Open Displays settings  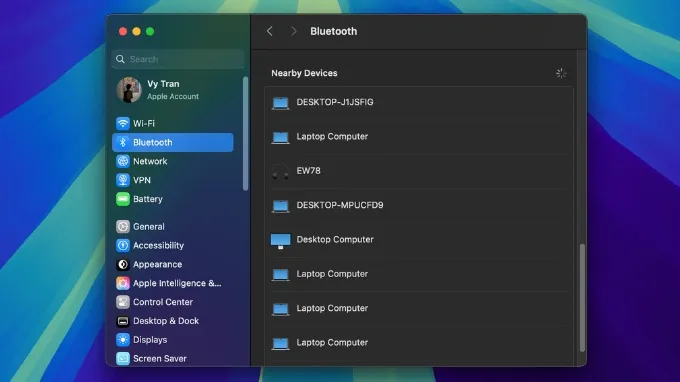pyautogui.click(x=173, y=340)
